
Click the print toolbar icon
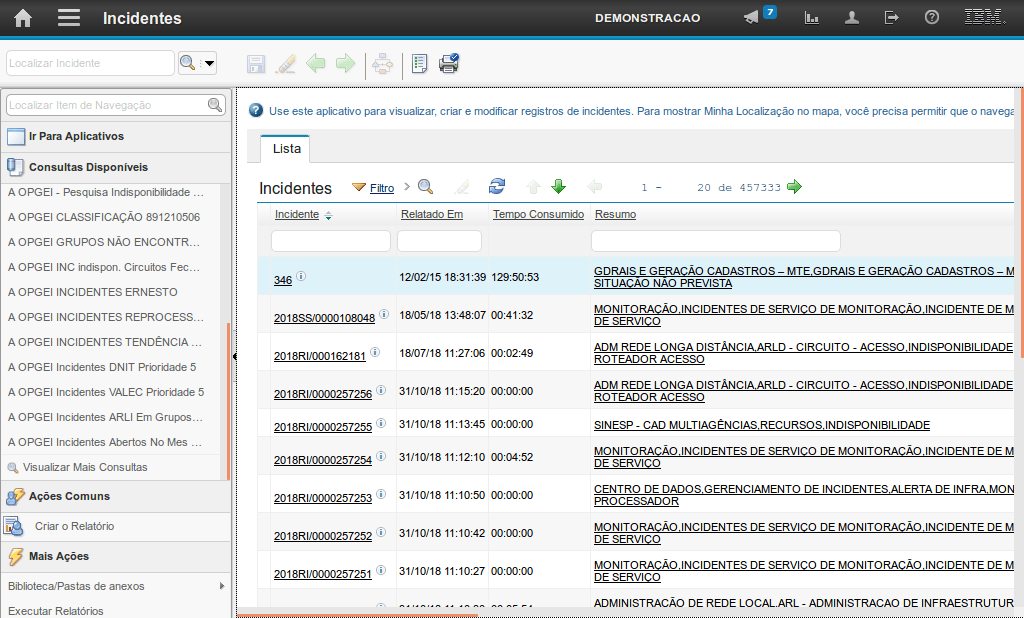tap(449, 63)
